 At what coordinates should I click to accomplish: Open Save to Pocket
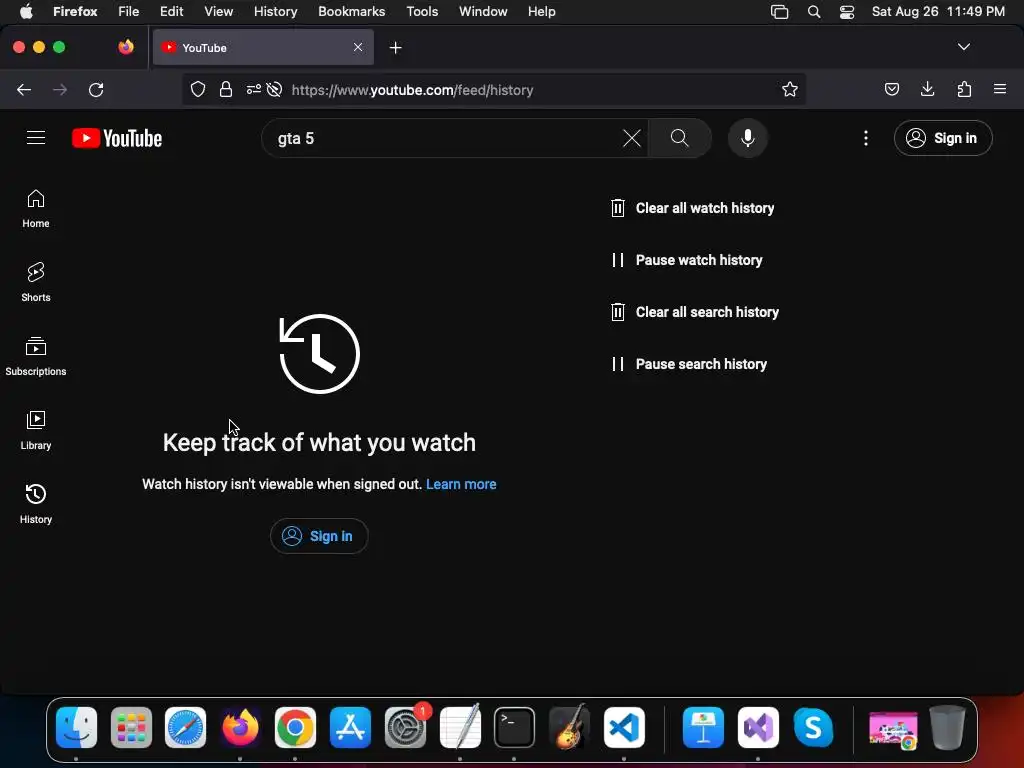pyautogui.click(x=891, y=89)
